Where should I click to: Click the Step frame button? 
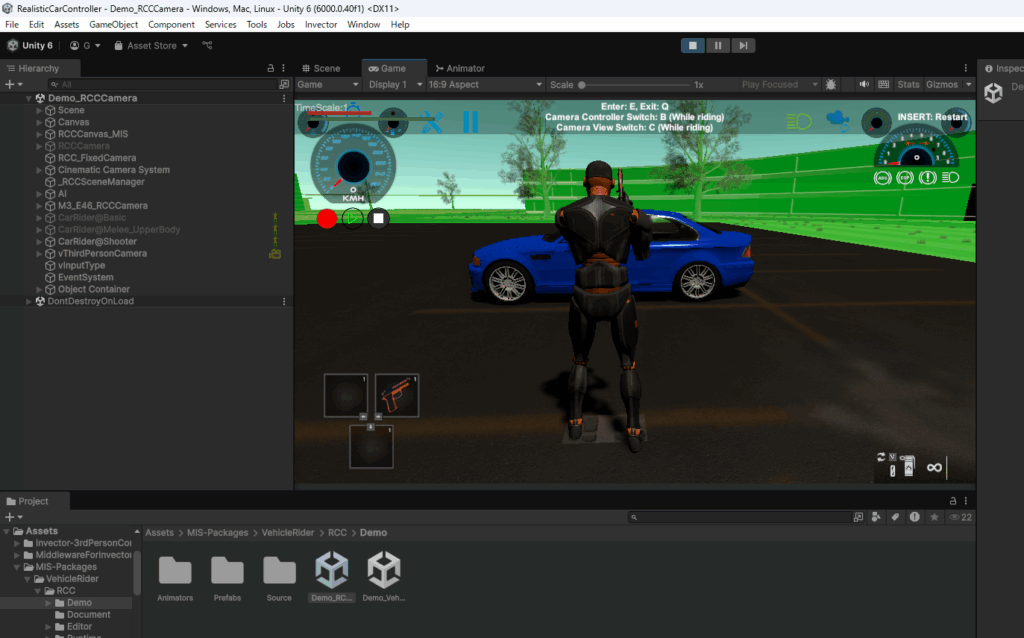(x=743, y=46)
